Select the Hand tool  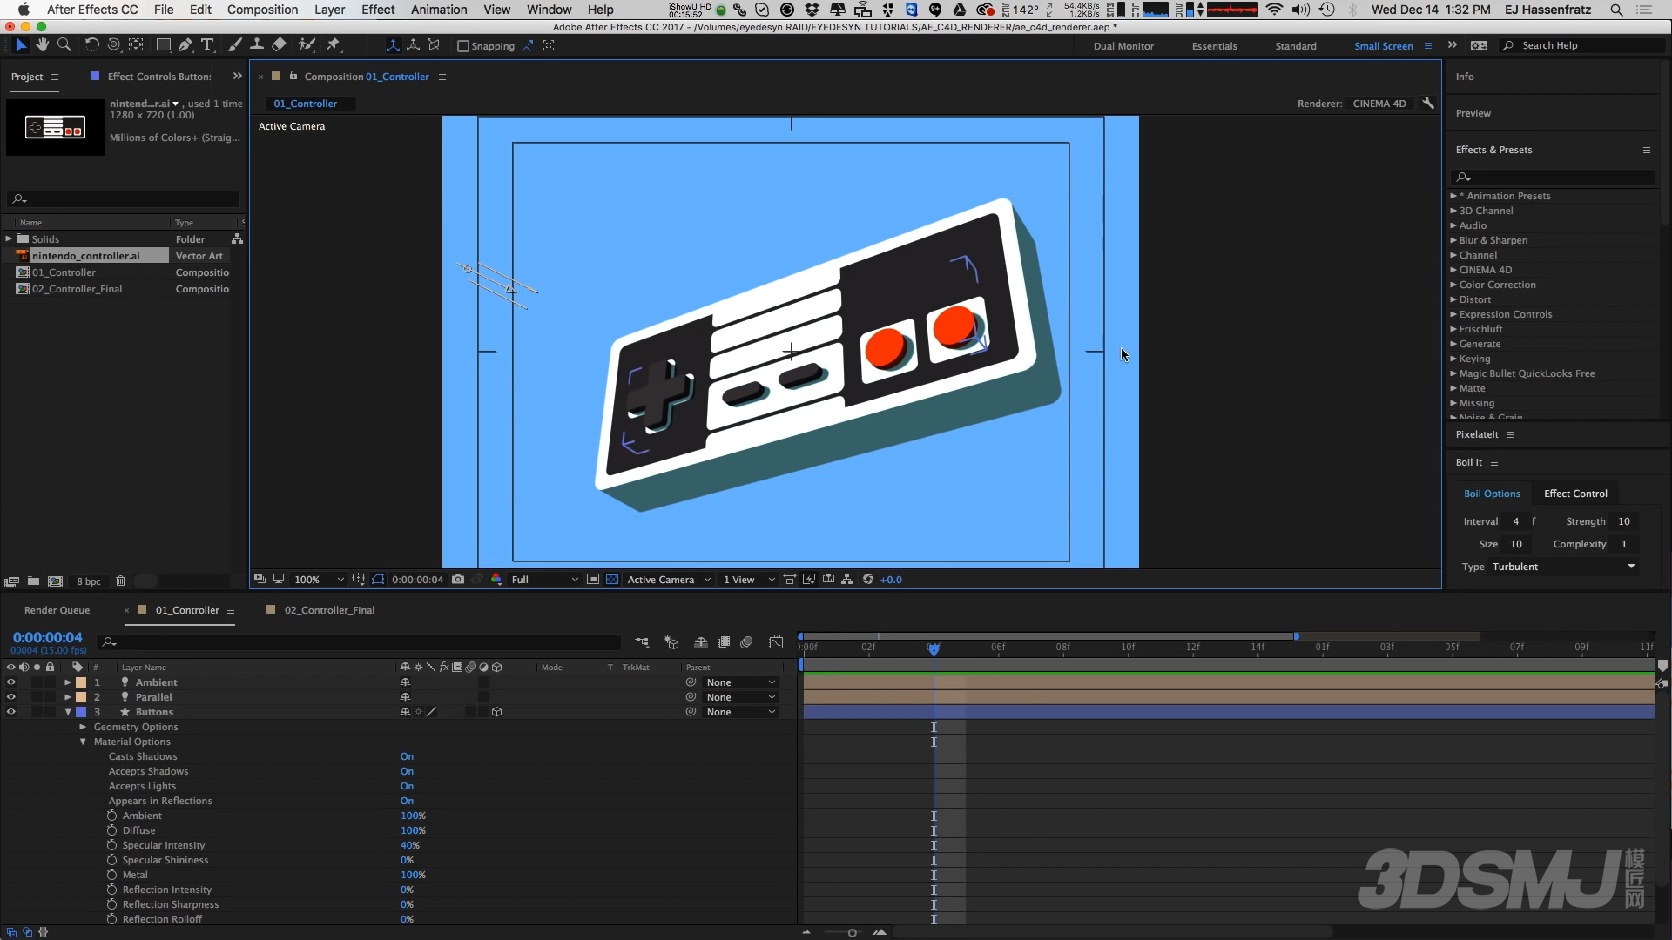click(x=42, y=45)
